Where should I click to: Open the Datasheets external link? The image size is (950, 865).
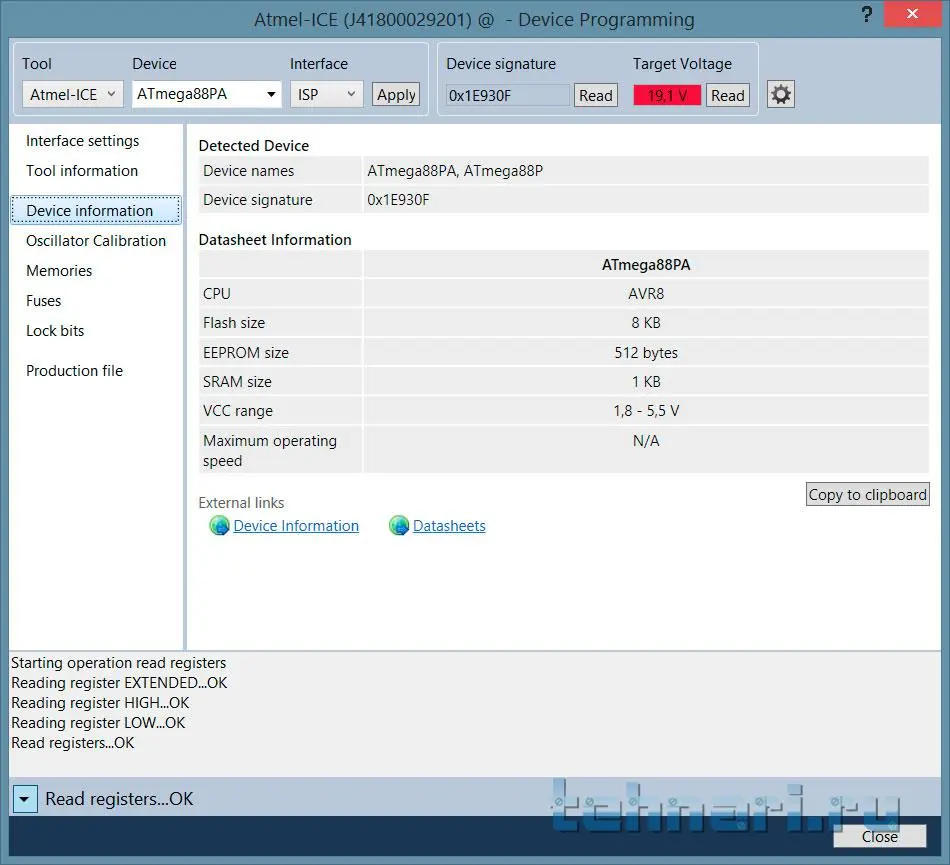pyautogui.click(x=449, y=526)
